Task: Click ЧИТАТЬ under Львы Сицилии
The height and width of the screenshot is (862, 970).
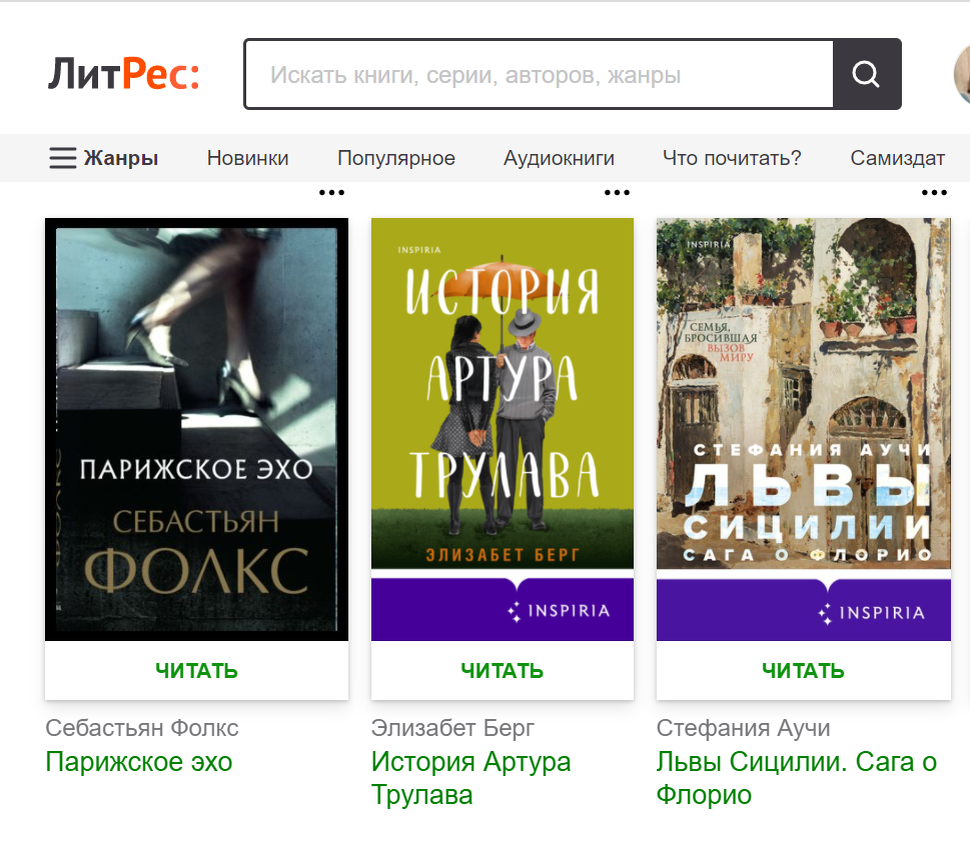Action: [804, 671]
